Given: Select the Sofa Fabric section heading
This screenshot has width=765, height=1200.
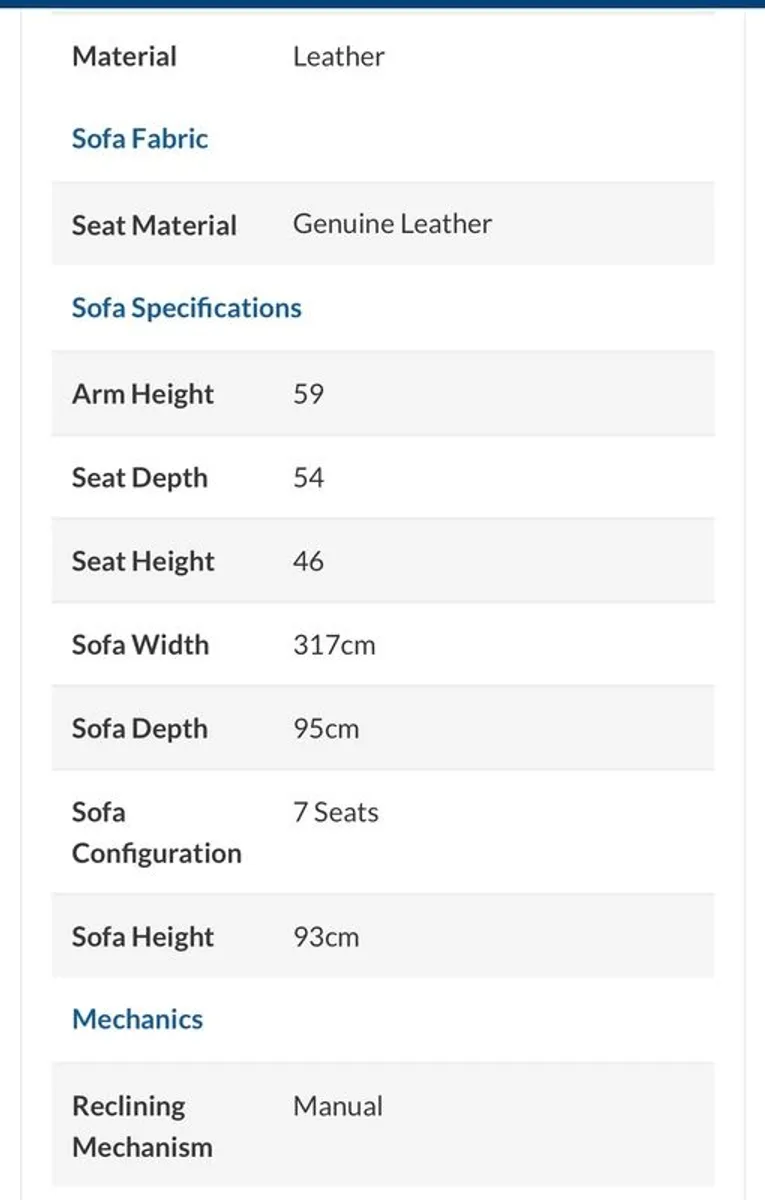Looking at the screenshot, I should [140, 139].
